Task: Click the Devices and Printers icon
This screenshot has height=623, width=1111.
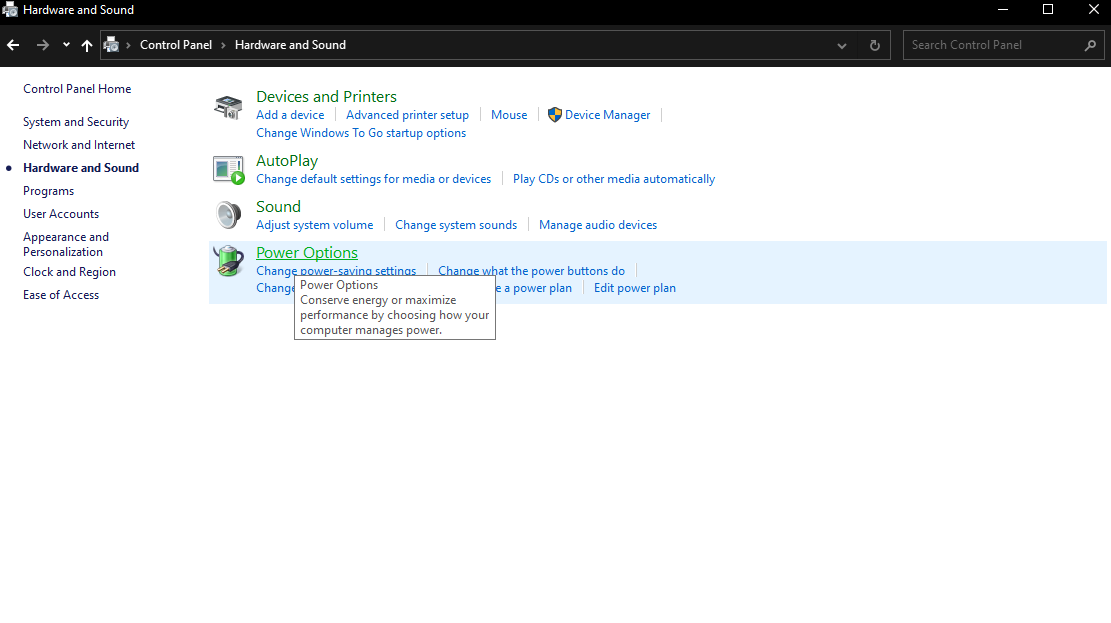Action: [228, 107]
